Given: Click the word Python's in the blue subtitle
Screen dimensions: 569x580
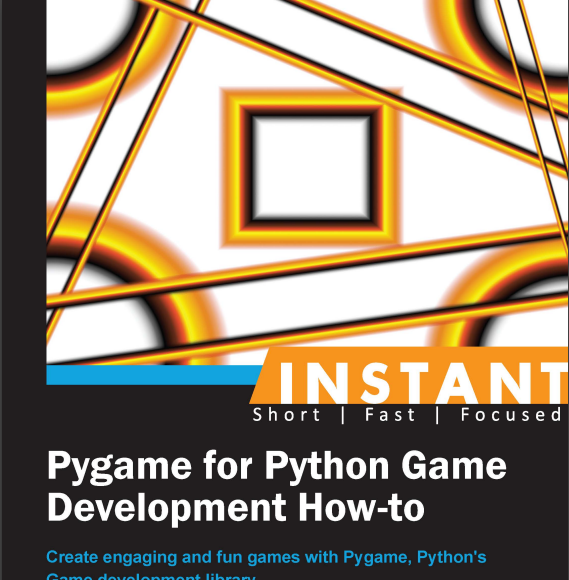Looking at the screenshot, I should 451,557.
